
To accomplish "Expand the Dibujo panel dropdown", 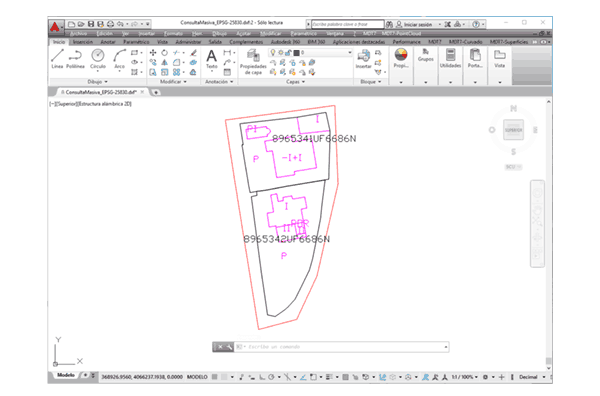I will [x=98, y=81].
